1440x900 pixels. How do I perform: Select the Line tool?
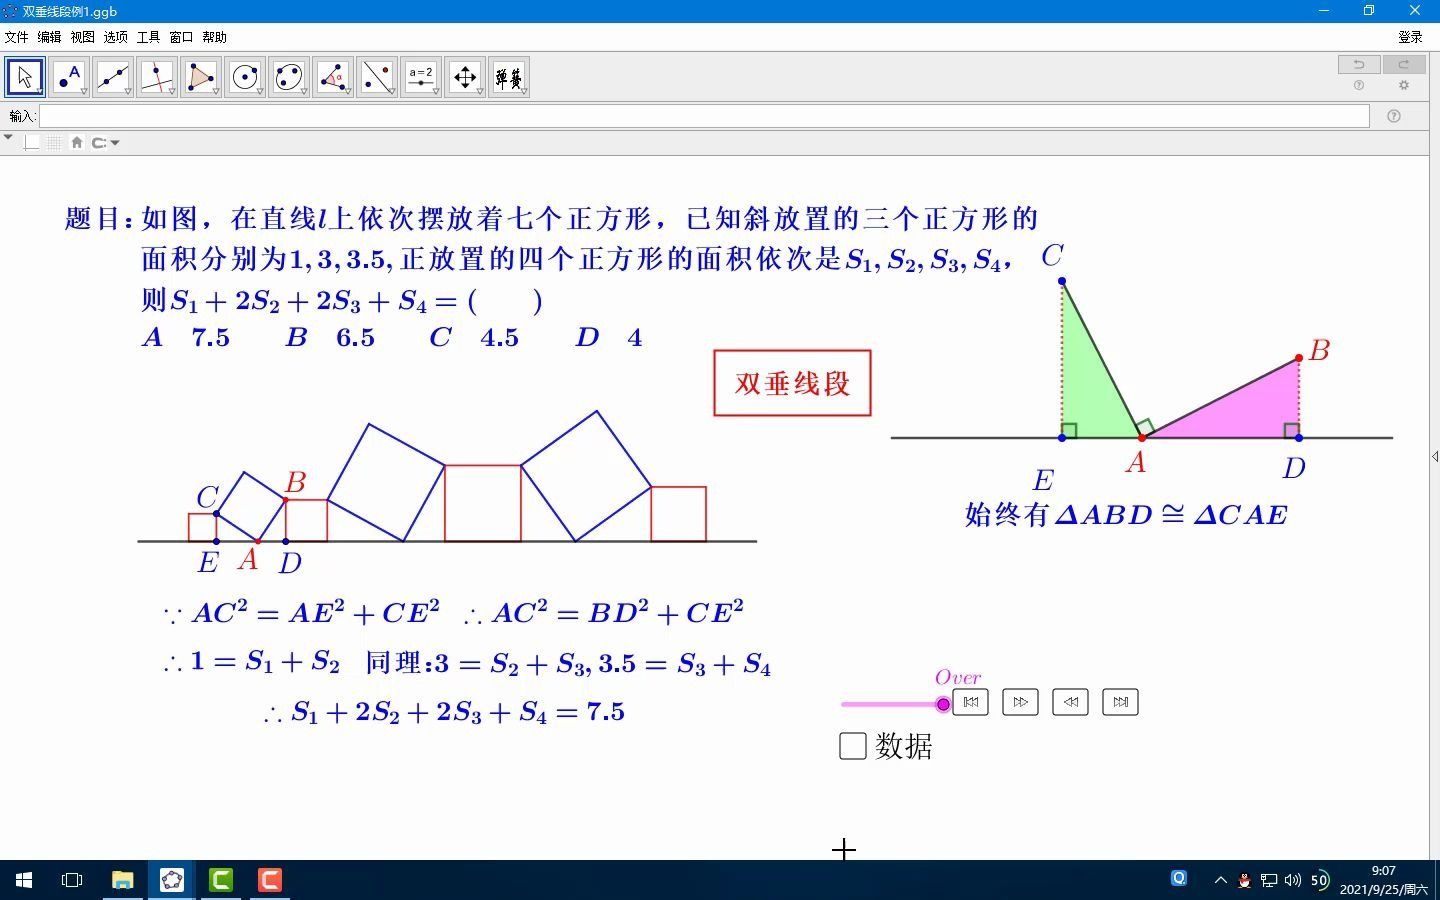[x=112, y=76]
